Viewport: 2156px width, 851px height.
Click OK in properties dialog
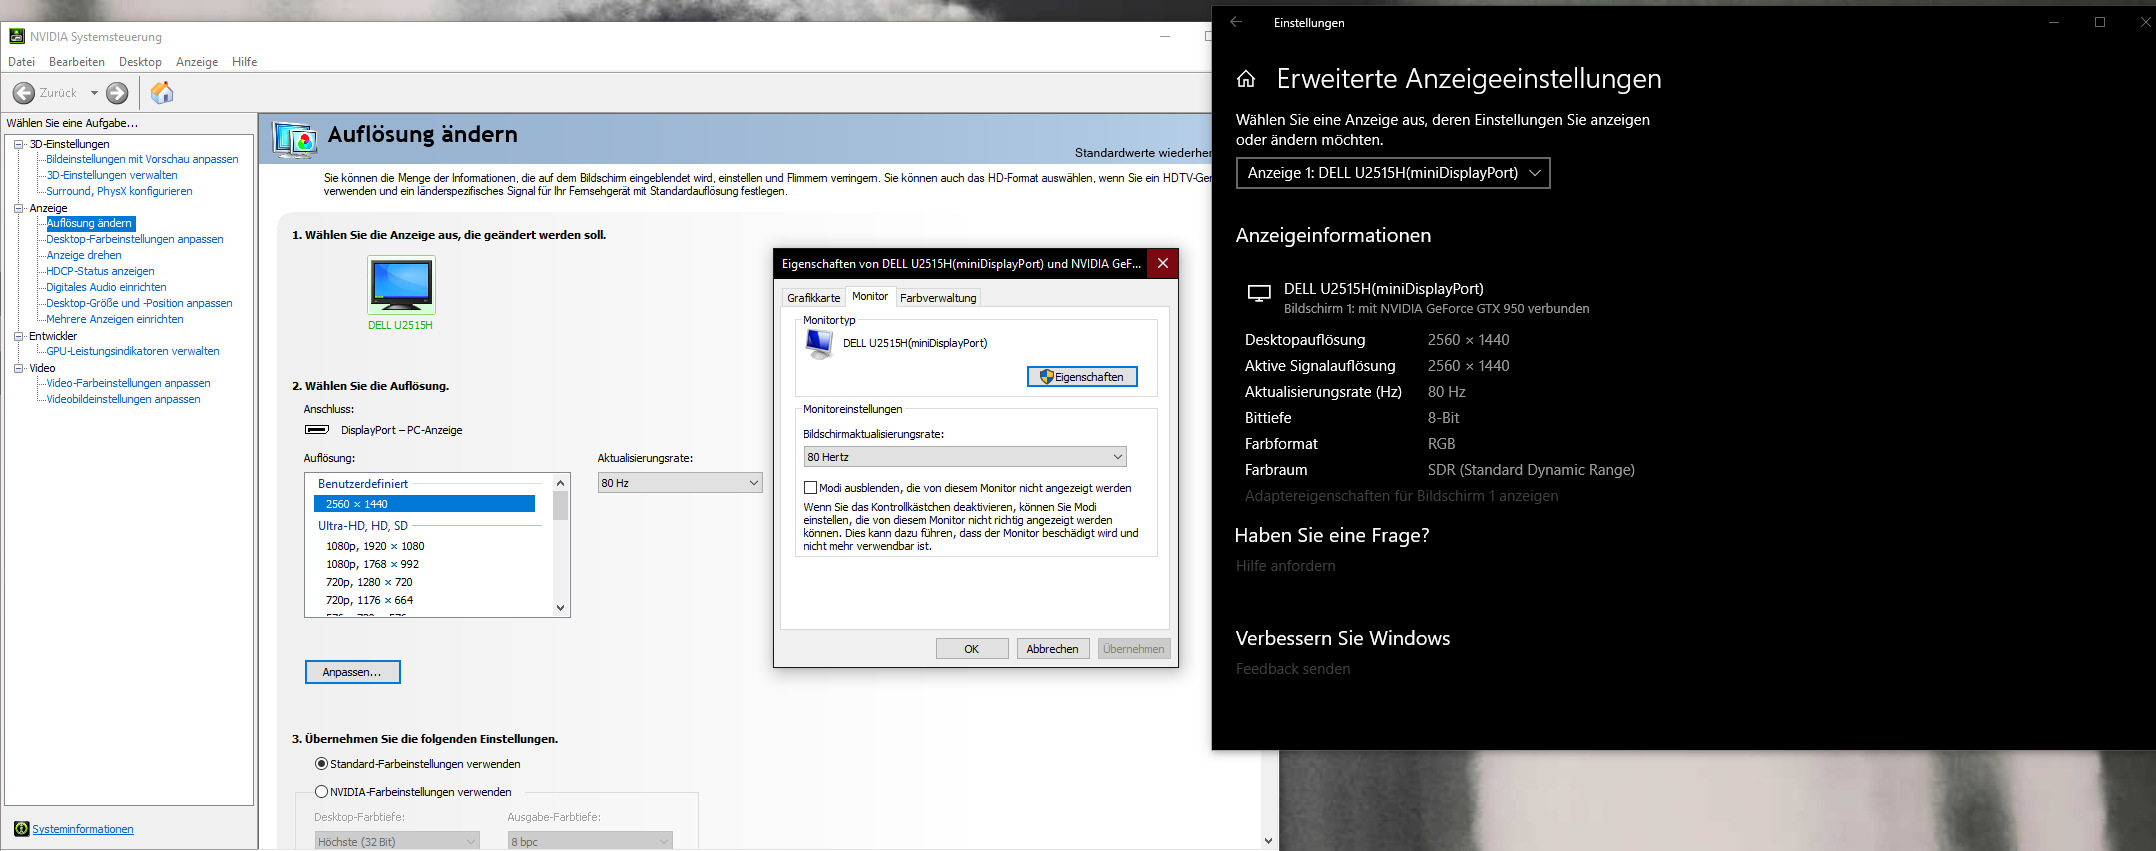coord(972,649)
